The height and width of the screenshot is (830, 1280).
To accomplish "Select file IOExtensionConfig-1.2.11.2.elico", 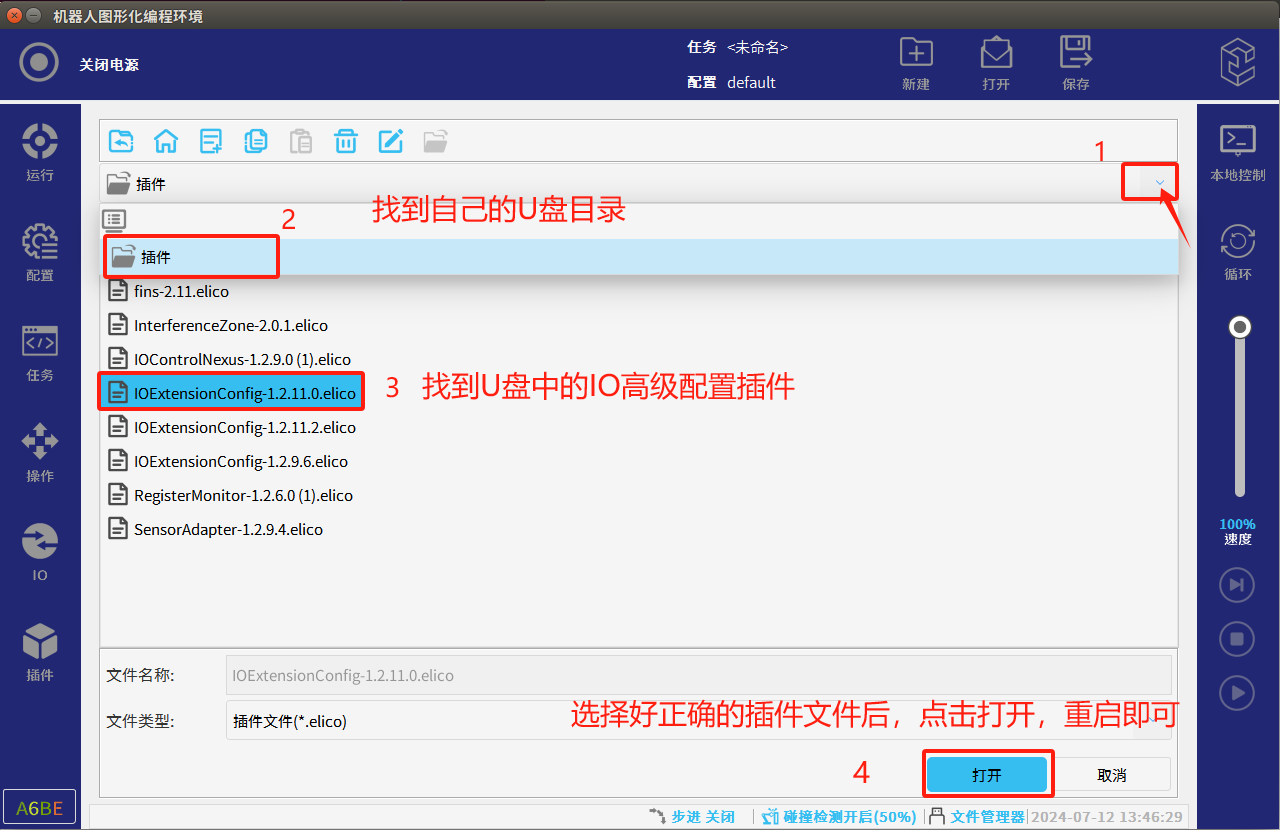I will point(244,427).
